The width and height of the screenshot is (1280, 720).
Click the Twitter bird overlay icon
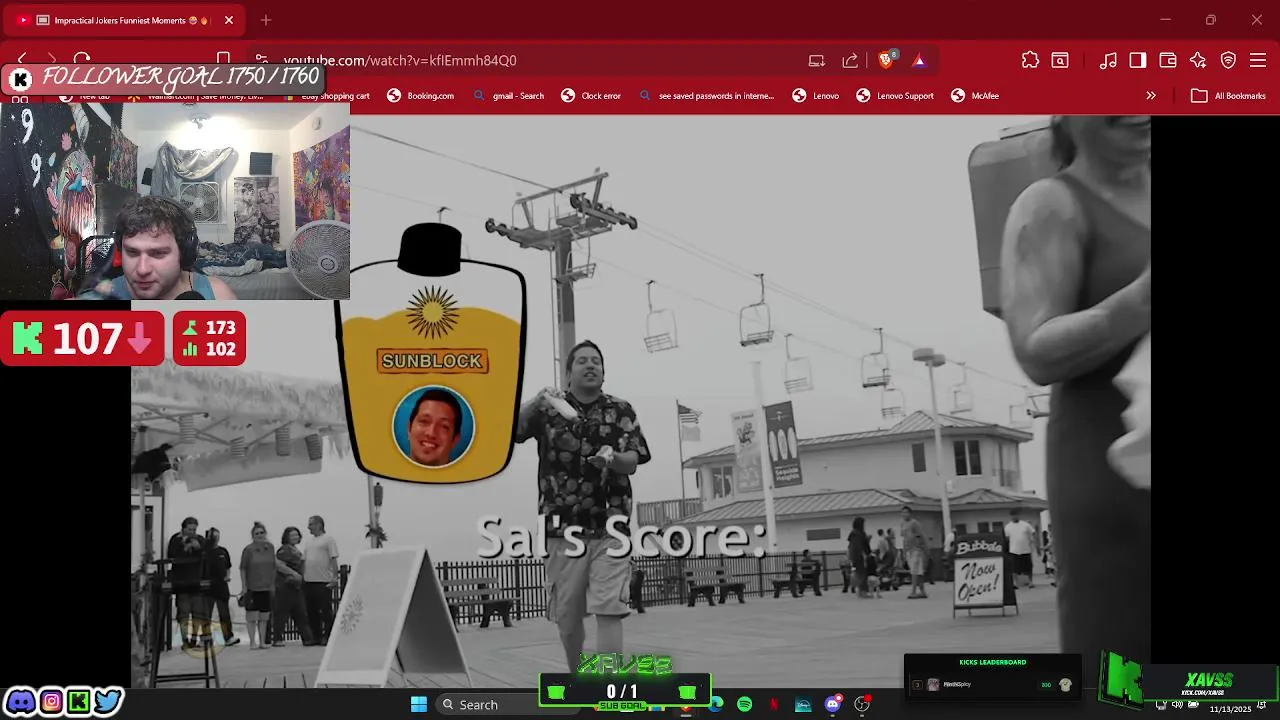pos(108,702)
